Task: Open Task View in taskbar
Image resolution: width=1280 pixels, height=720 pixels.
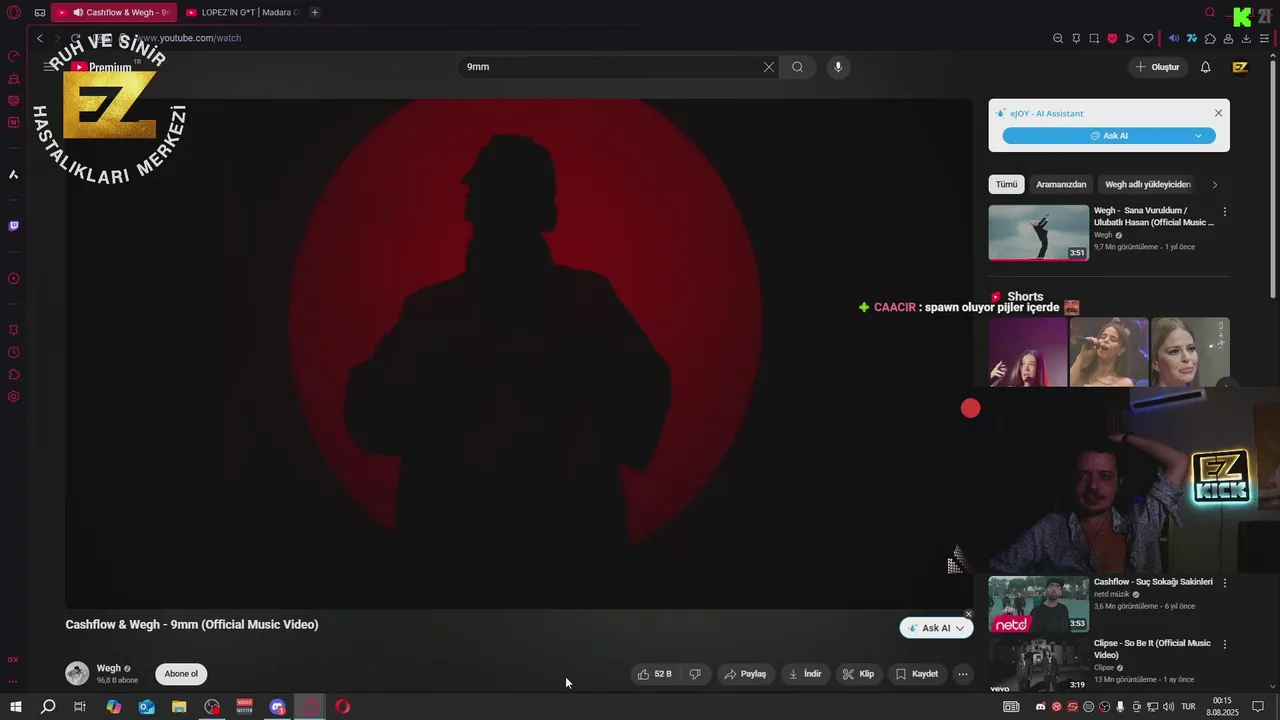Action: point(80,707)
